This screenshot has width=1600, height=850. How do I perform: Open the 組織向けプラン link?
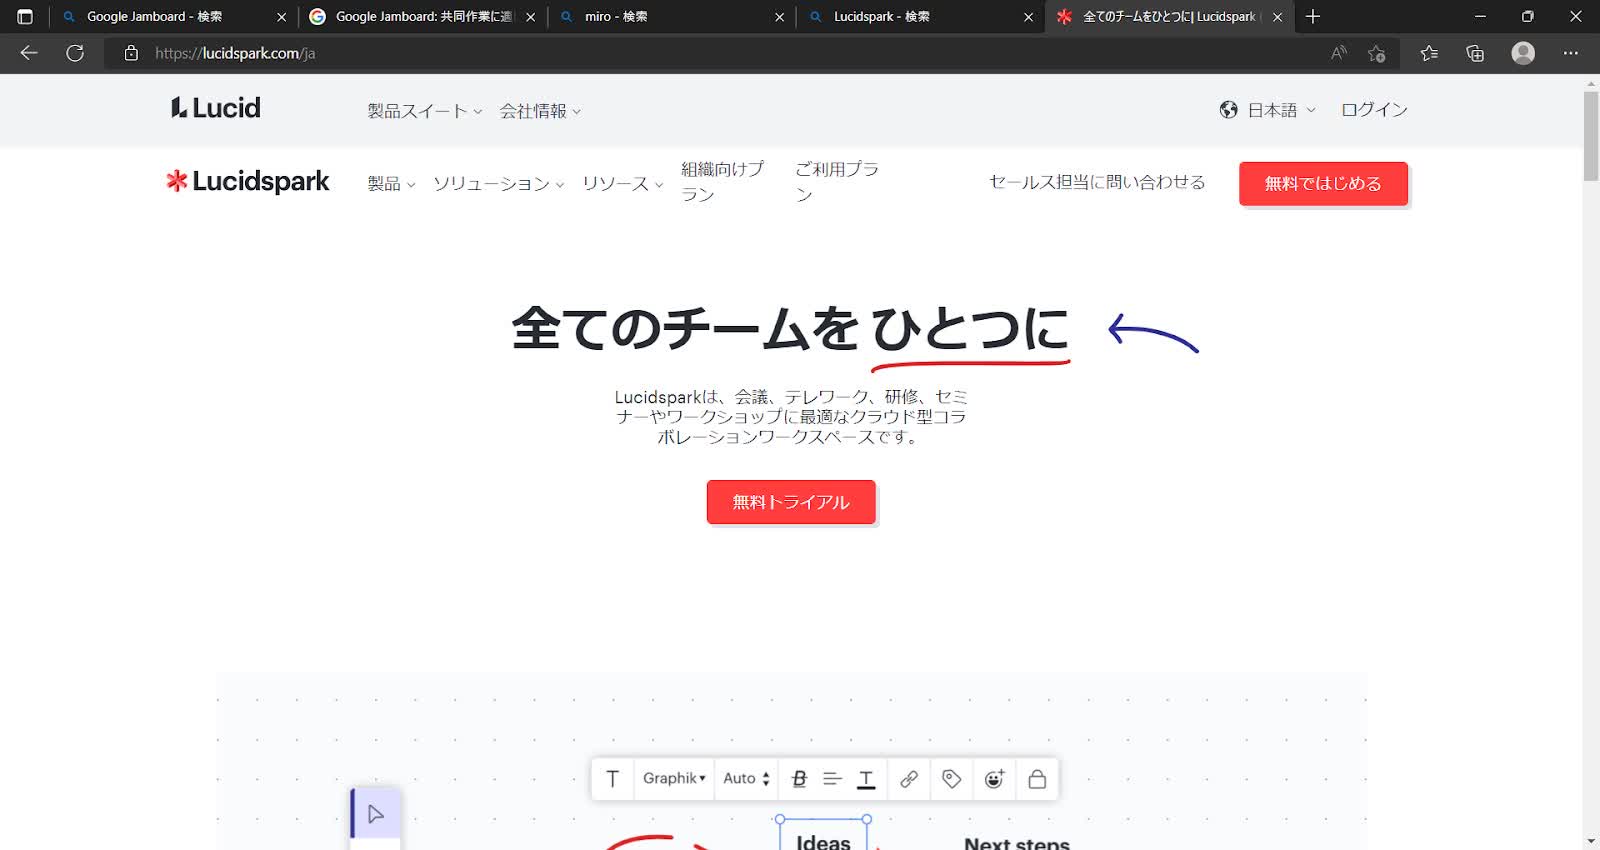[722, 182]
